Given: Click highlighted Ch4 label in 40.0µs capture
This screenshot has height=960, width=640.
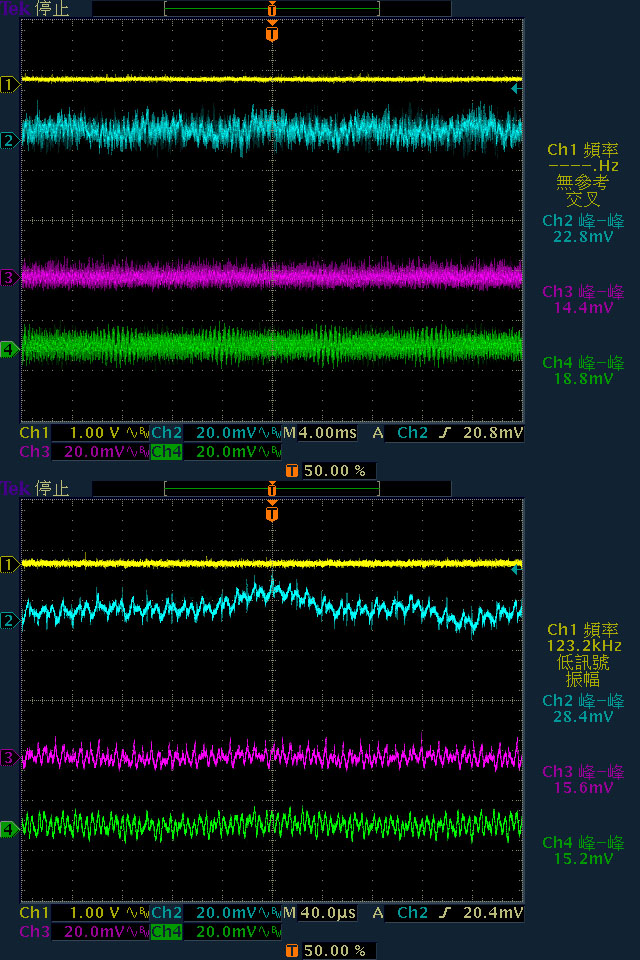Looking at the screenshot, I should click(x=167, y=932).
